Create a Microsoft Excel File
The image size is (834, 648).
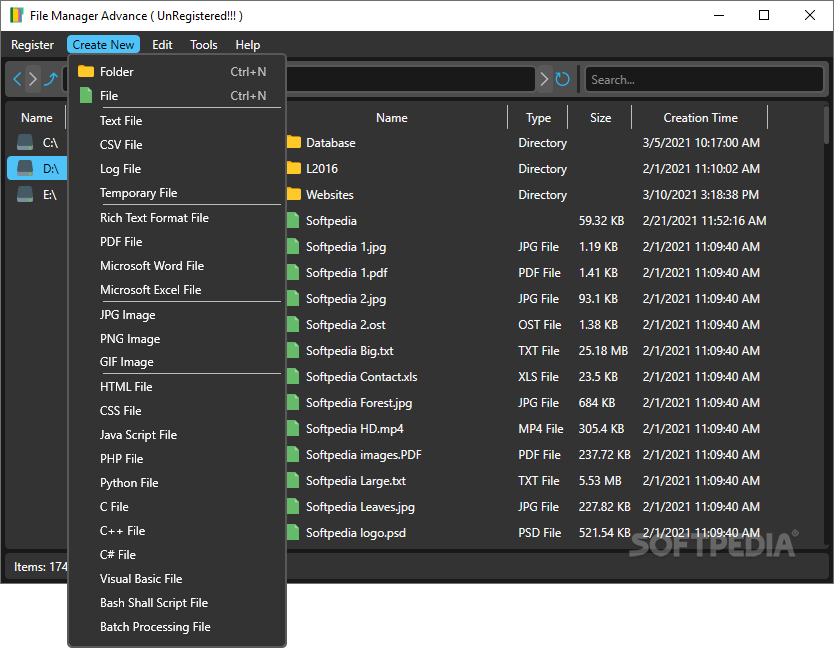click(x=177, y=289)
